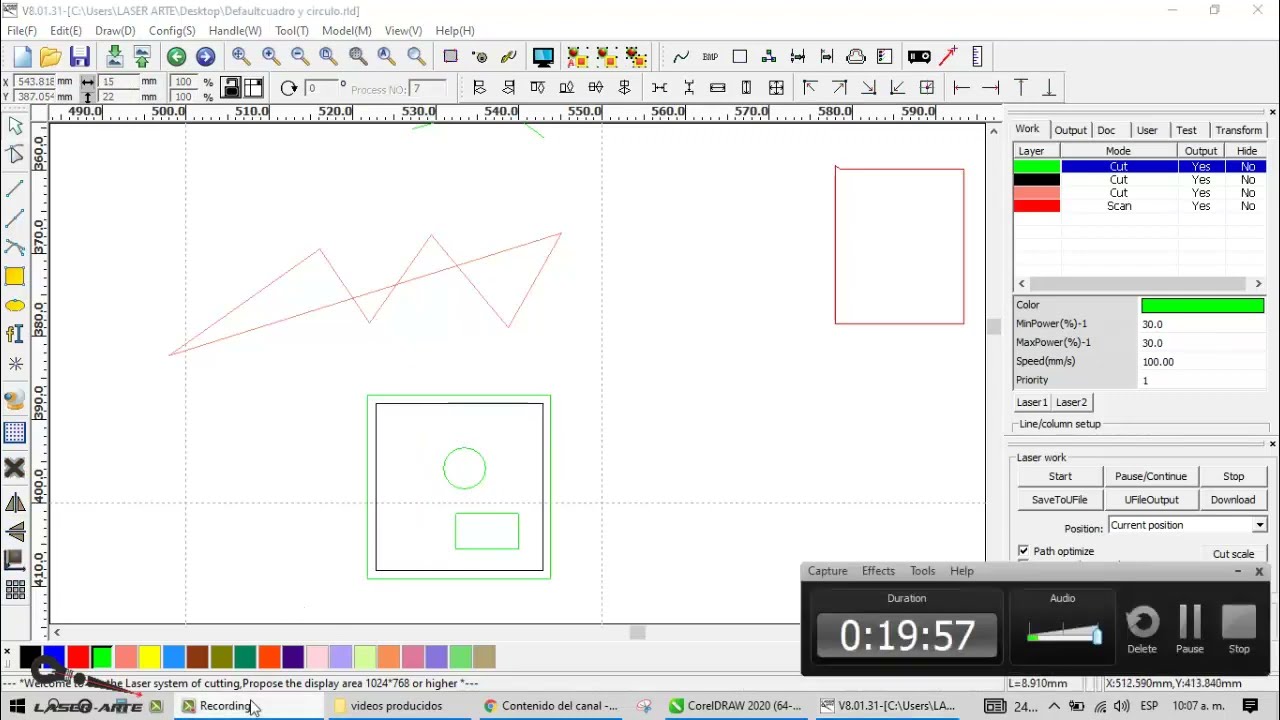Click the curve smooth icon in toolbar
Viewport: 1280px width, 720px height.
click(x=681, y=57)
